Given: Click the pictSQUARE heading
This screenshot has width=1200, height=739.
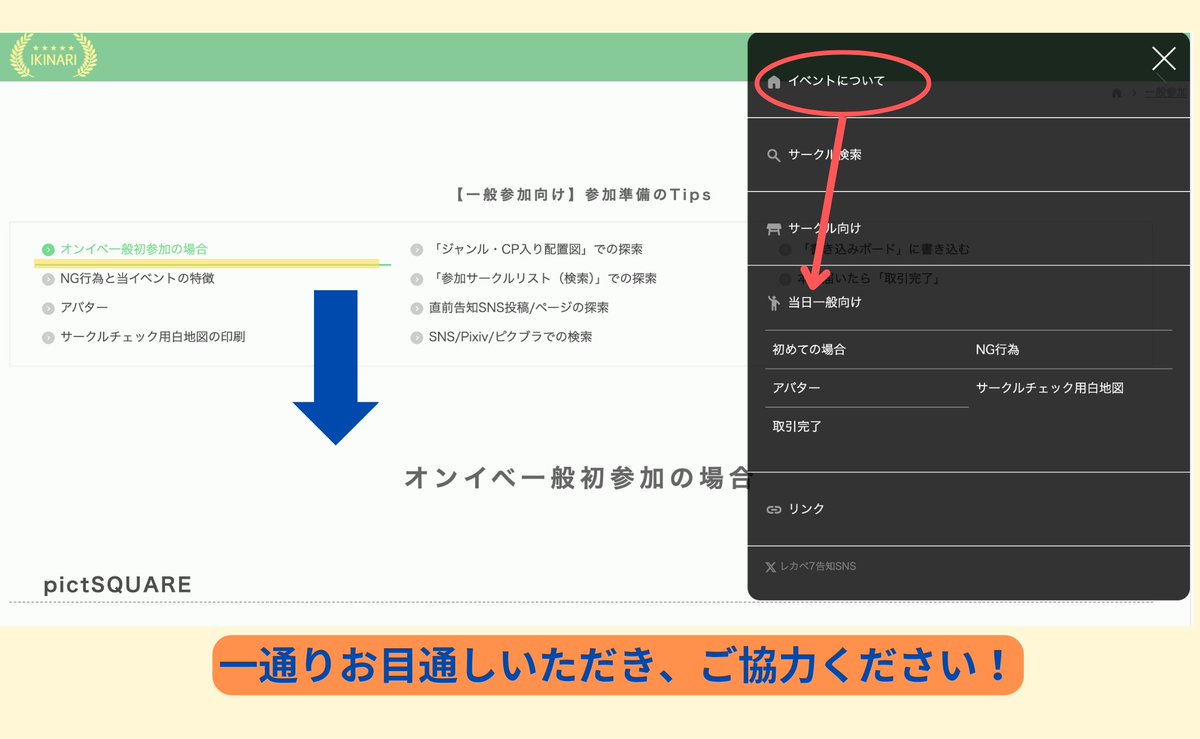Looking at the screenshot, I should click(117, 584).
